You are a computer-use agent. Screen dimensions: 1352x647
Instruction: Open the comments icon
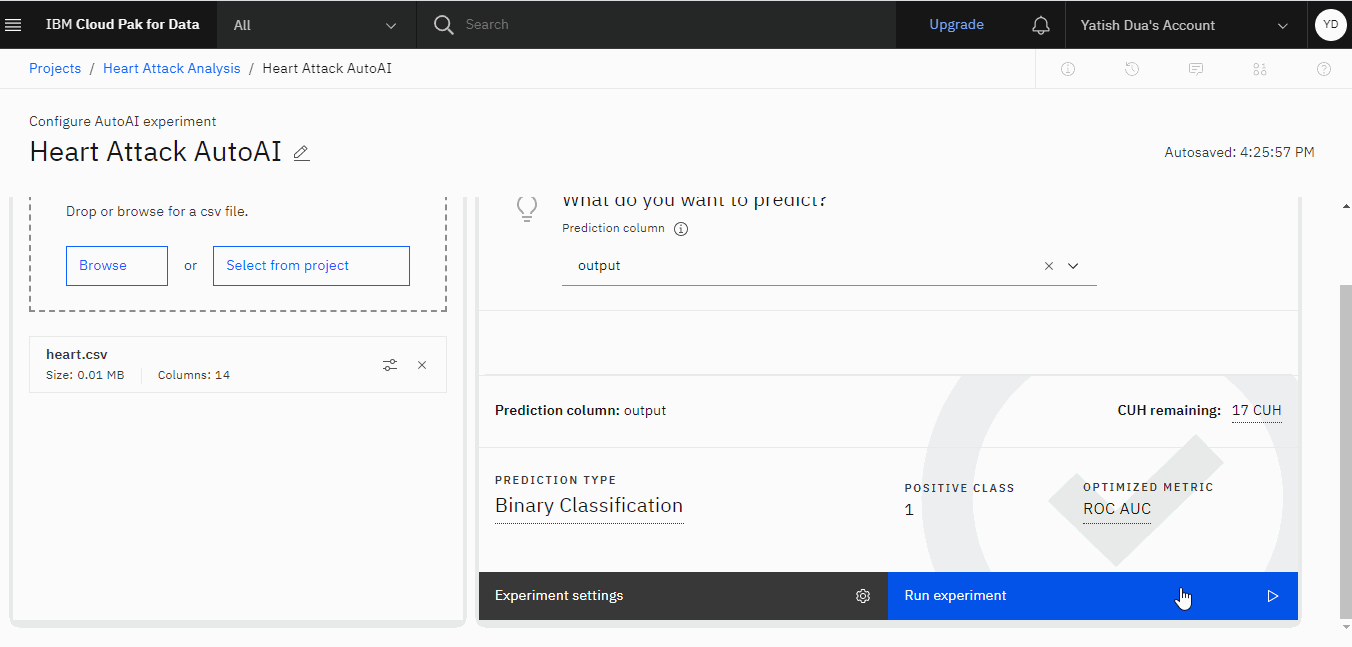(x=1196, y=69)
